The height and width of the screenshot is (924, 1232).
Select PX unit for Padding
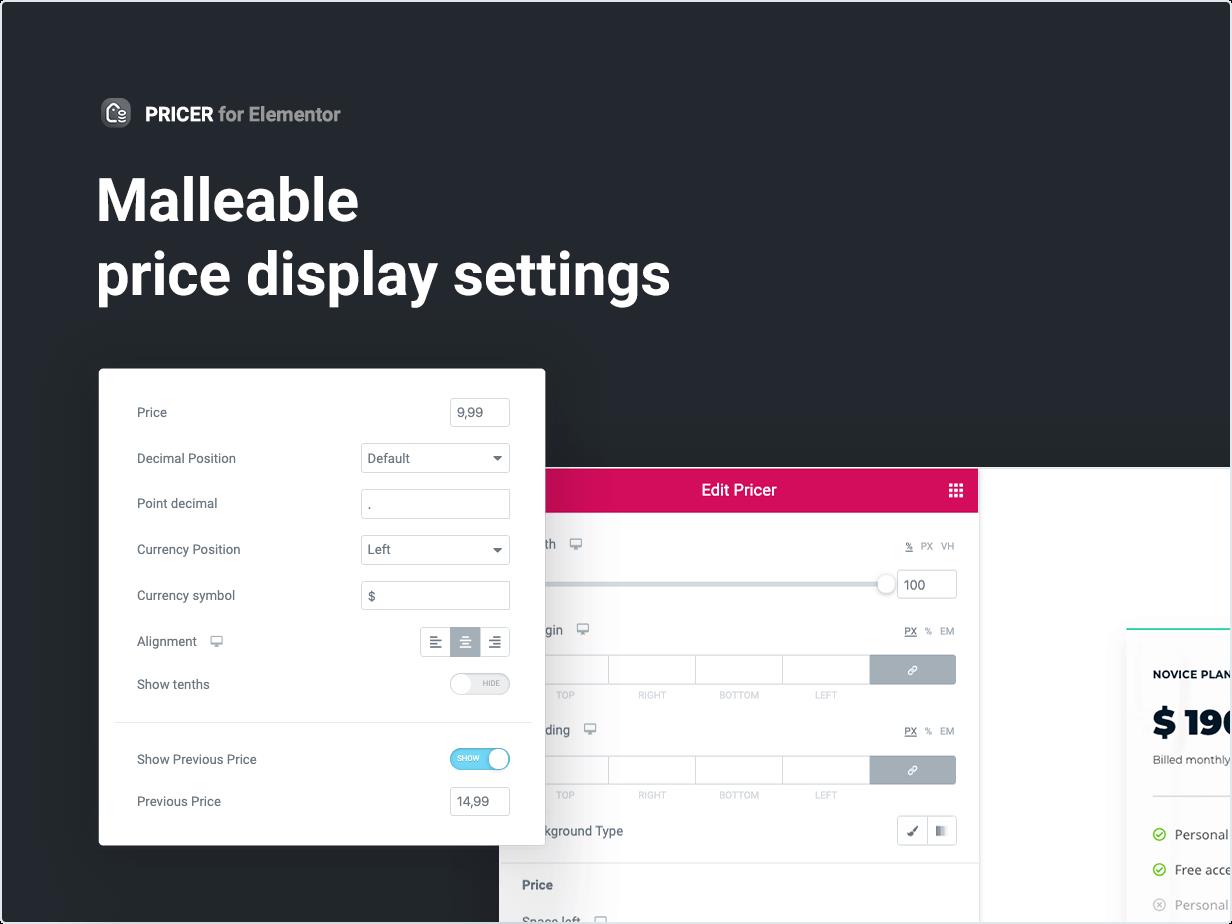pyautogui.click(x=911, y=731)
